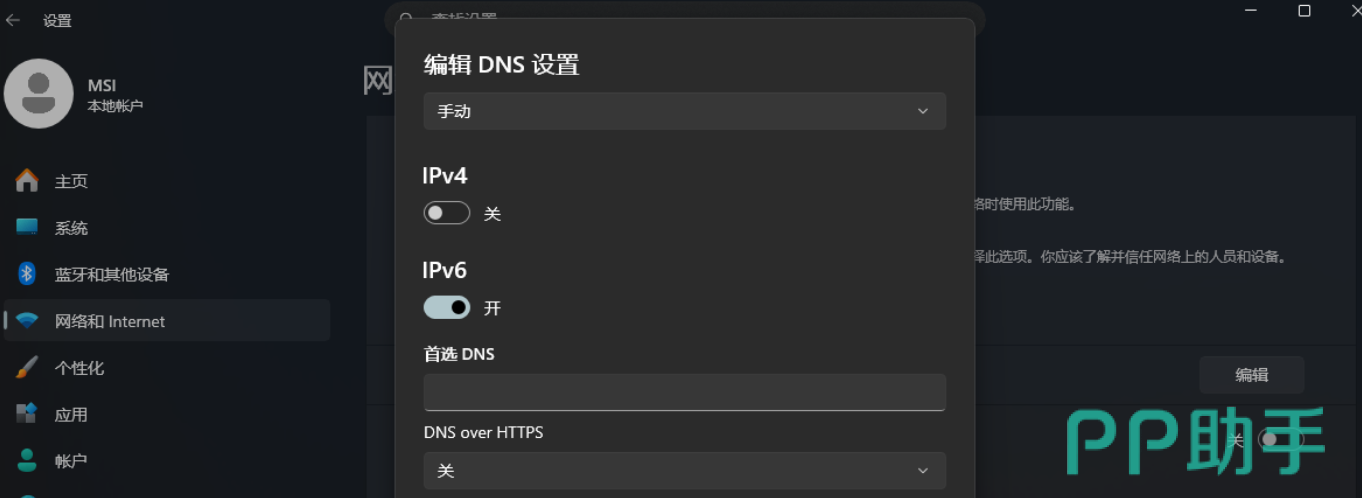This screenshot has height=498, width=1362.
Task: Focus the 首选 DNS input field
Action: (x=685, y=392)
